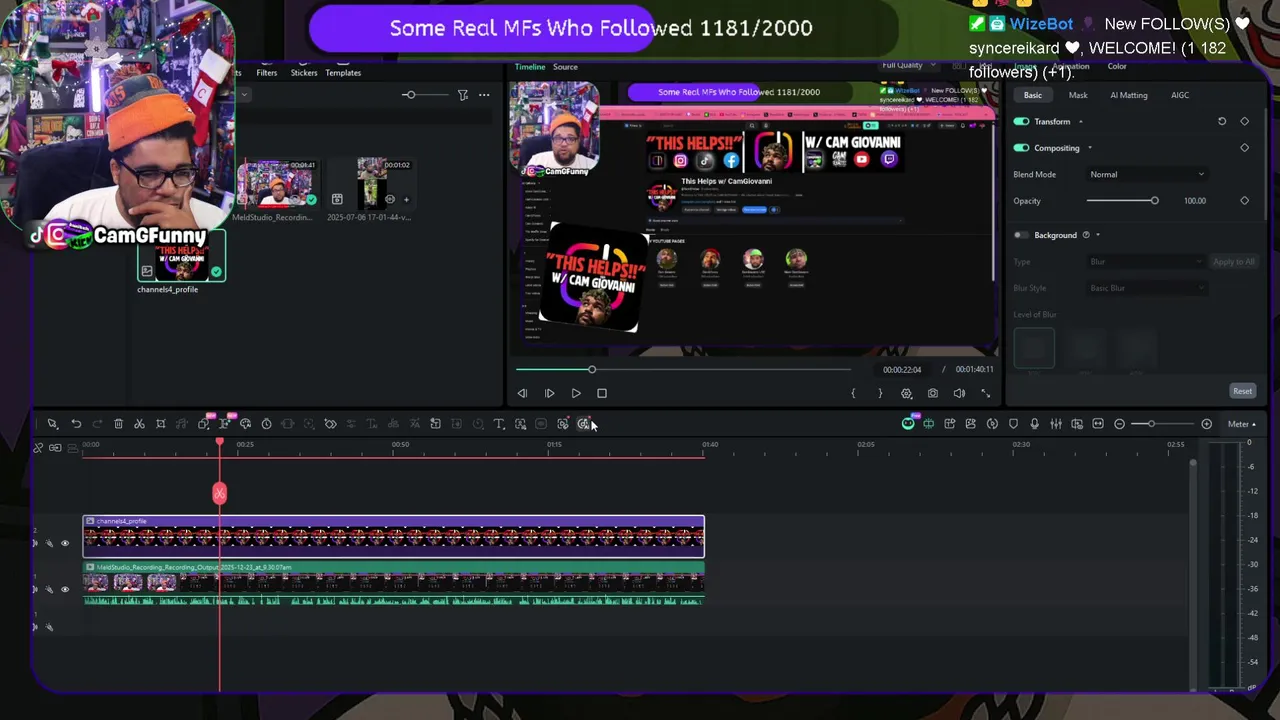Open the Stickers tab
Screen dimensions: 1280x720
(304, 72)
